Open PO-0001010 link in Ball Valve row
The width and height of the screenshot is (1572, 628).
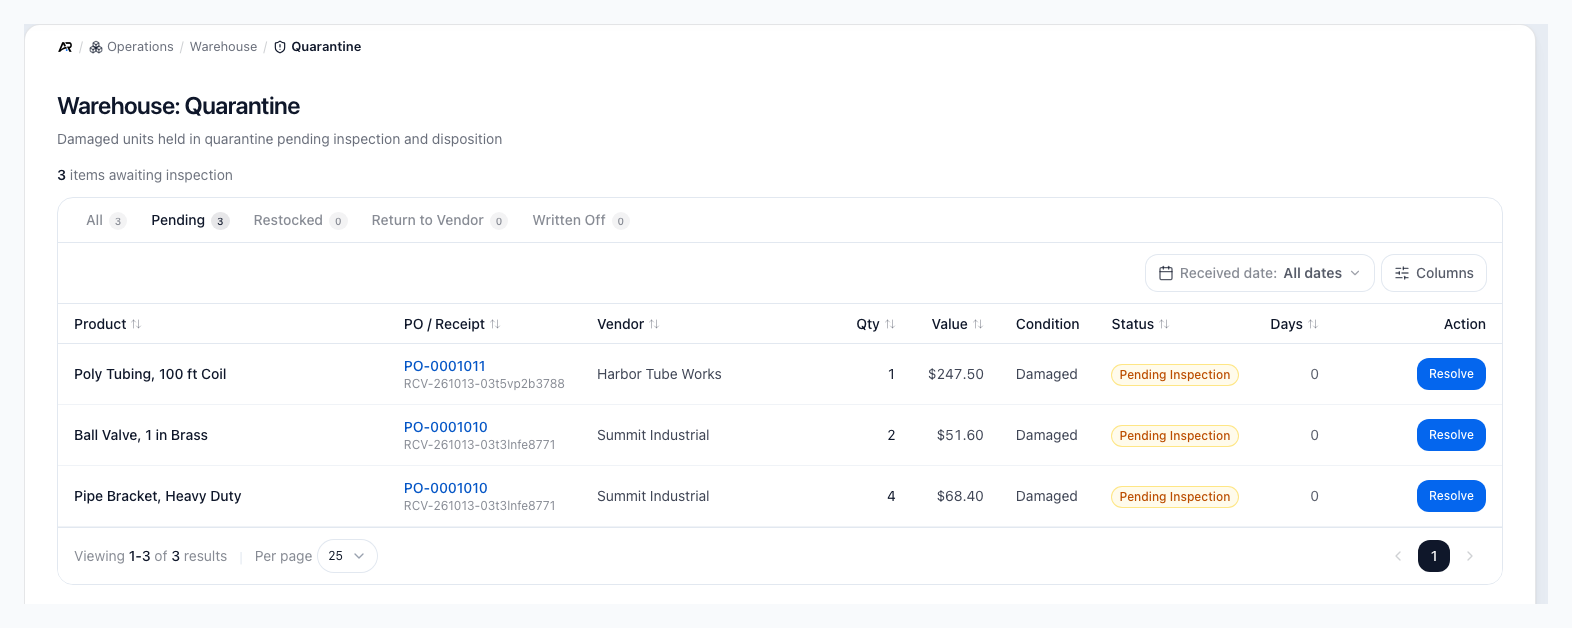(x=445, y=427)
